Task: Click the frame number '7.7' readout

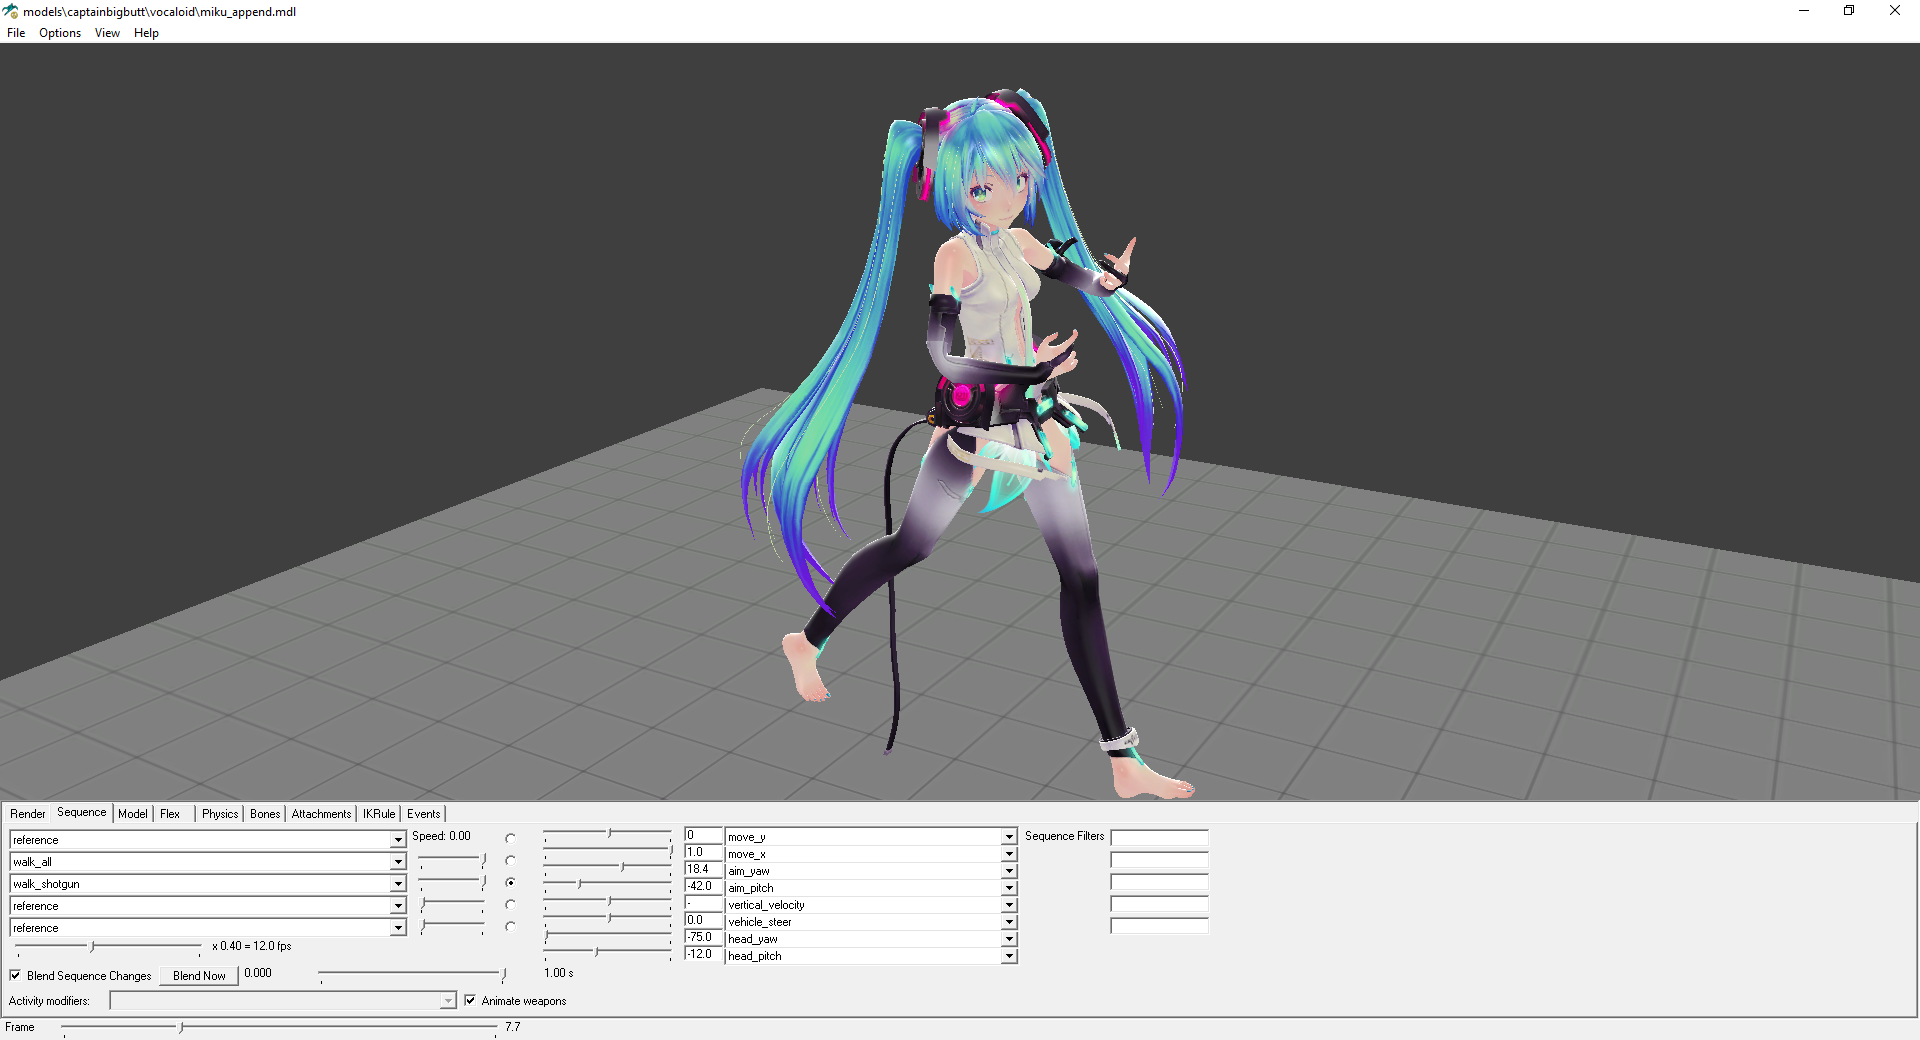Action: click(513, 1027)
